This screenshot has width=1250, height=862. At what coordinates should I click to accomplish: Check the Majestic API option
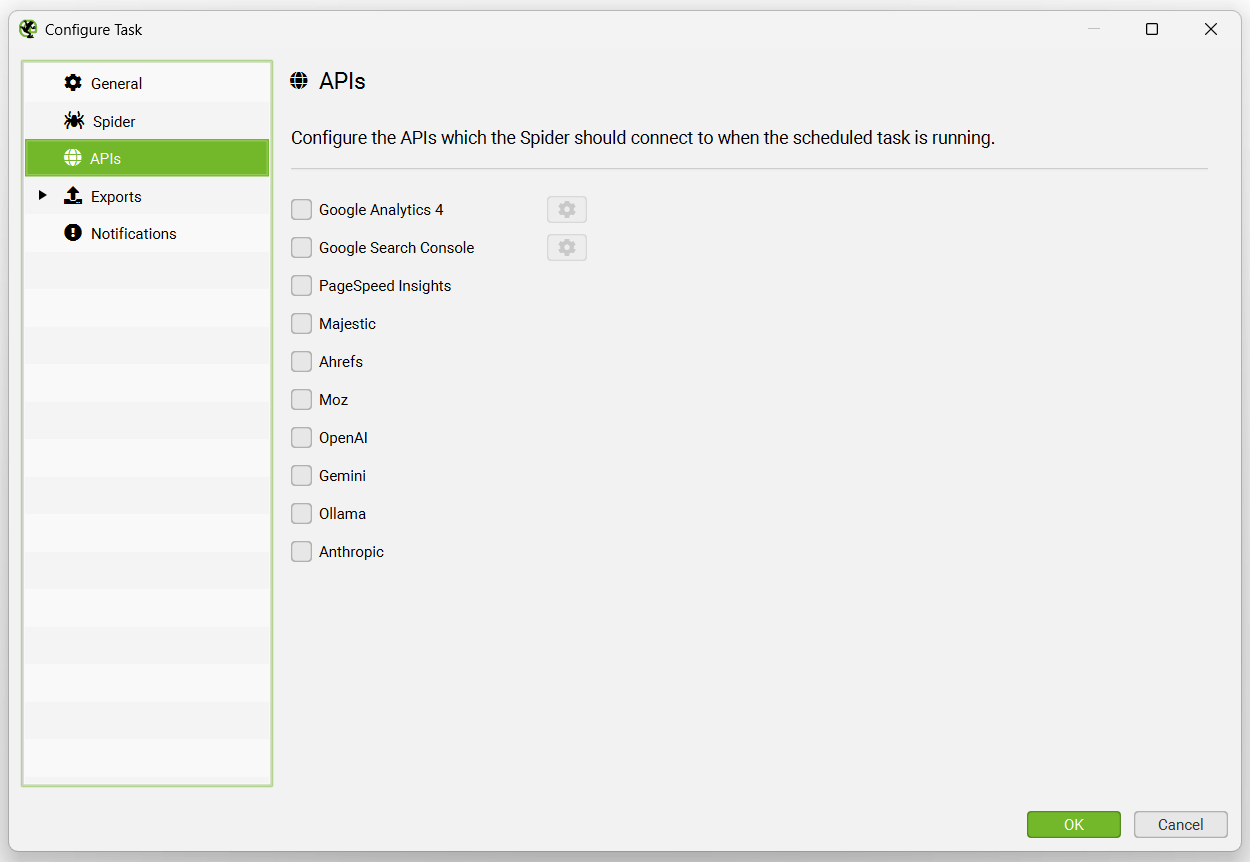click(x=301, y=323)
